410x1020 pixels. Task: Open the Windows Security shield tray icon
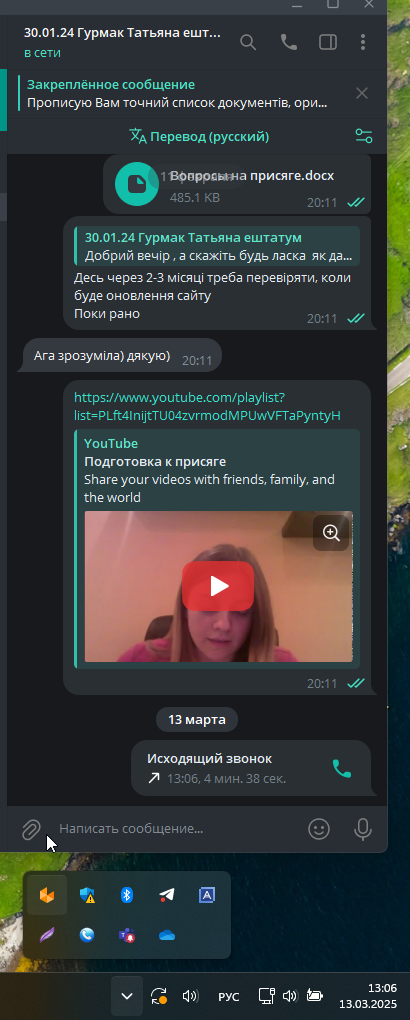(87, 895)
